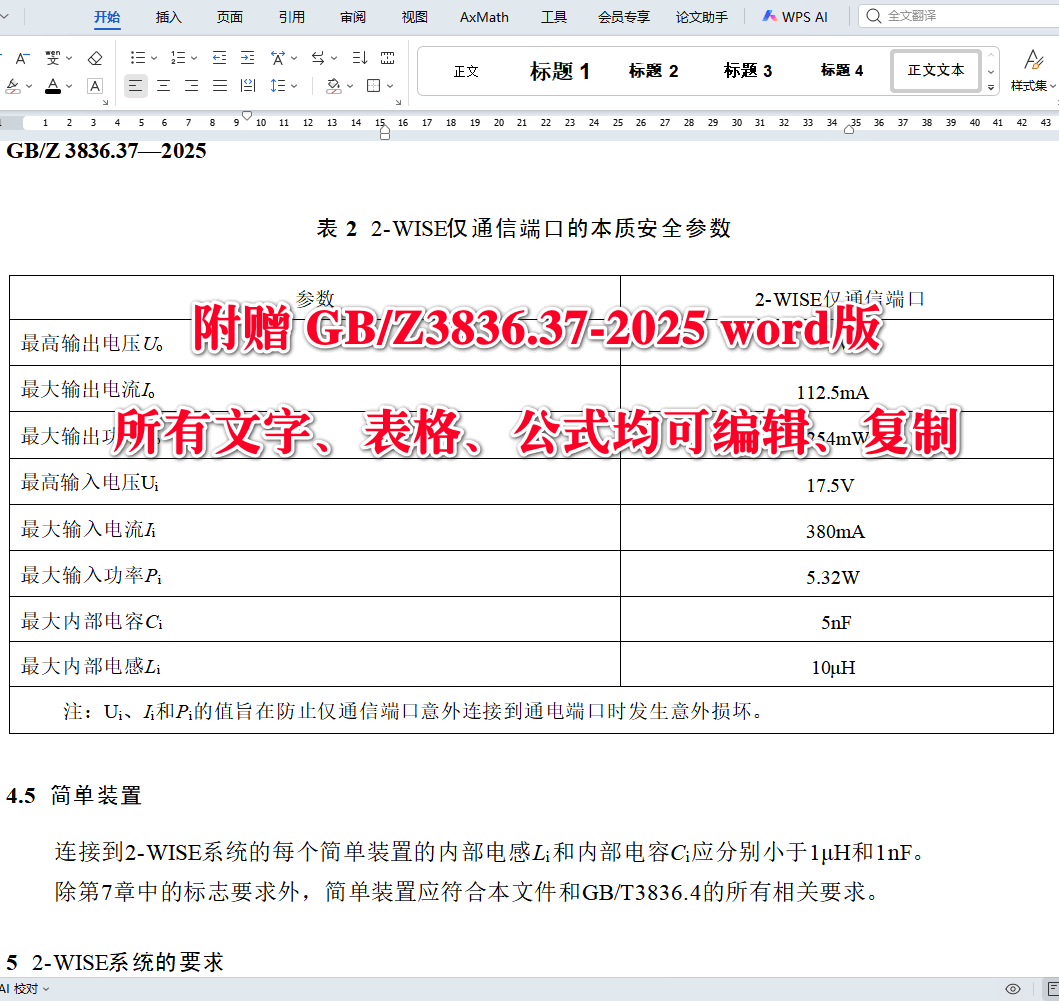Expand the bullet list dropdown arrow
The width and height of the screenshot is (1059, 1001).
click(x=154, y=59)
